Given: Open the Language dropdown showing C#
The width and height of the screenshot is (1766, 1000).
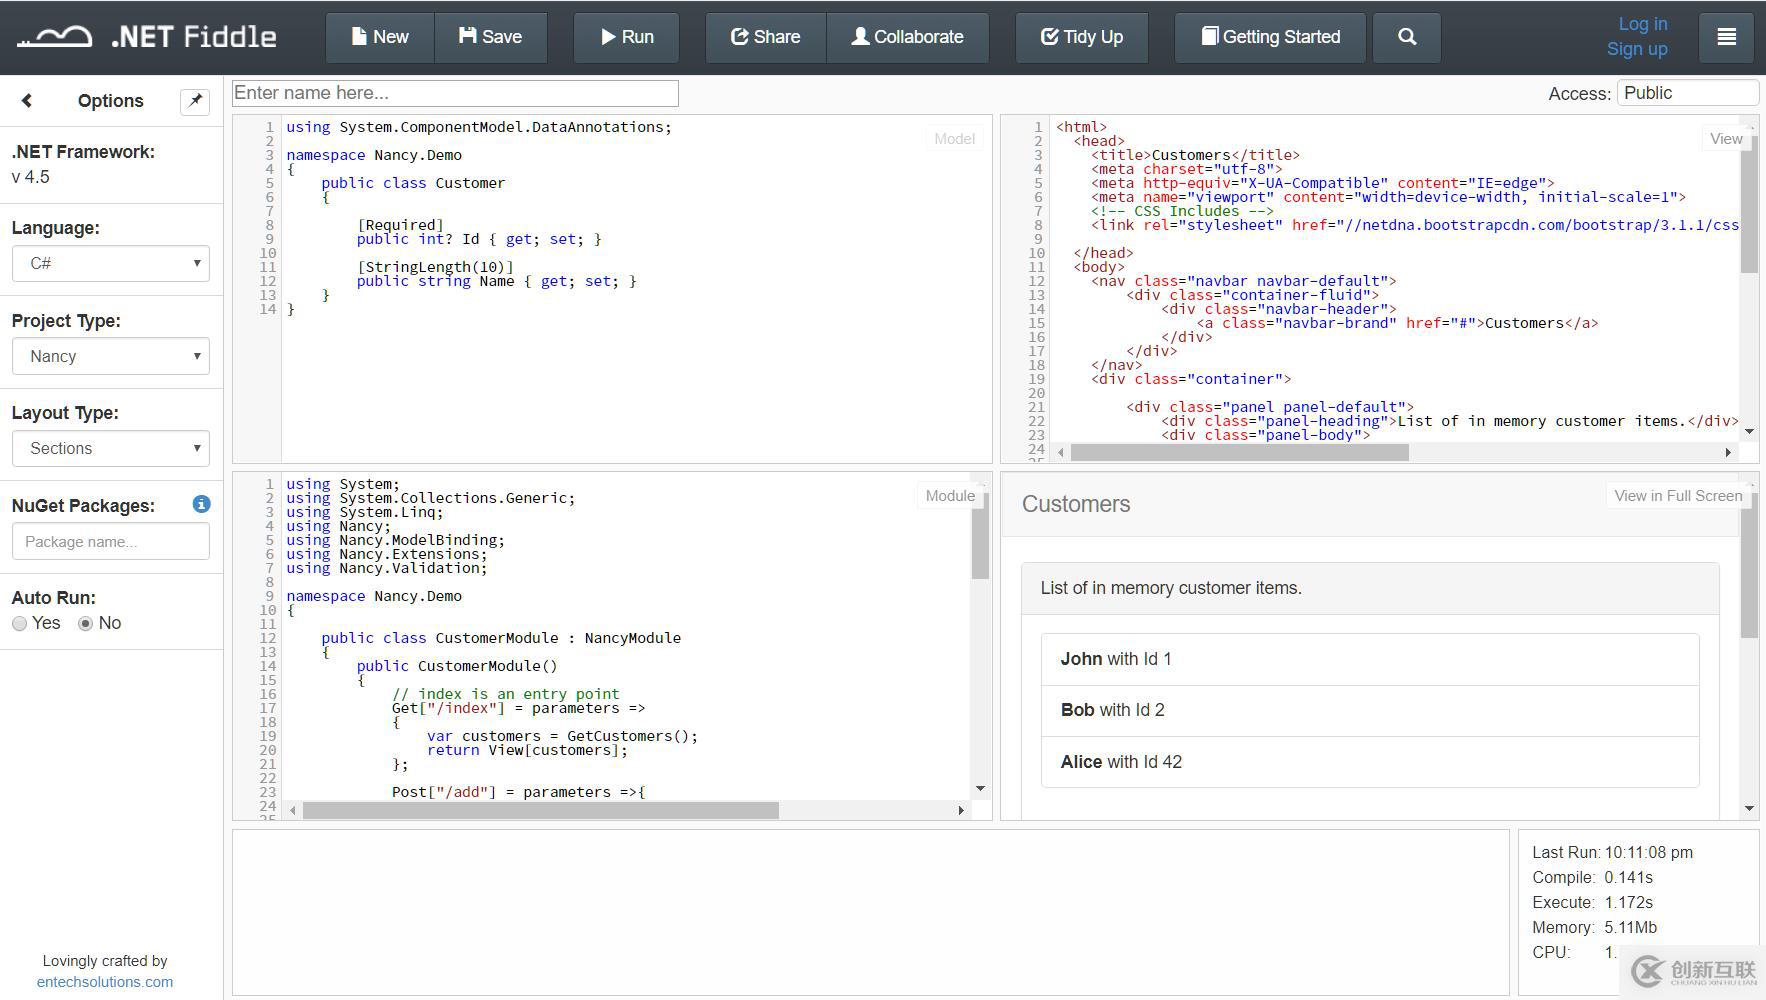Looking at the screenshot, I should 111,264.
